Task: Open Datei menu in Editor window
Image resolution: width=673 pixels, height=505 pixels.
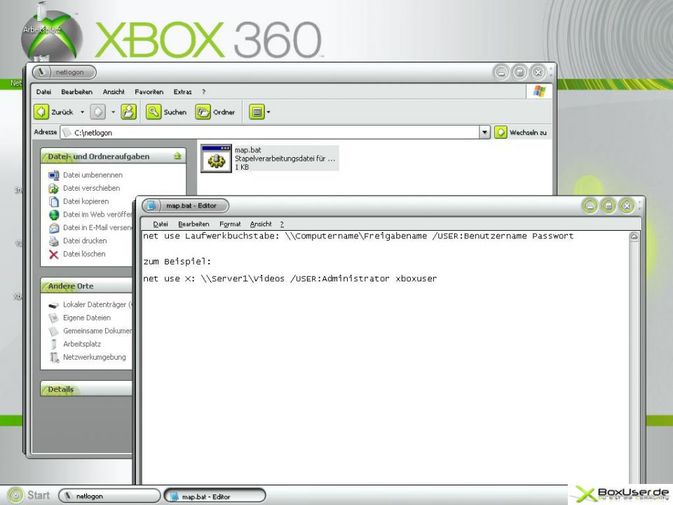Action: [x=161, y=224]
